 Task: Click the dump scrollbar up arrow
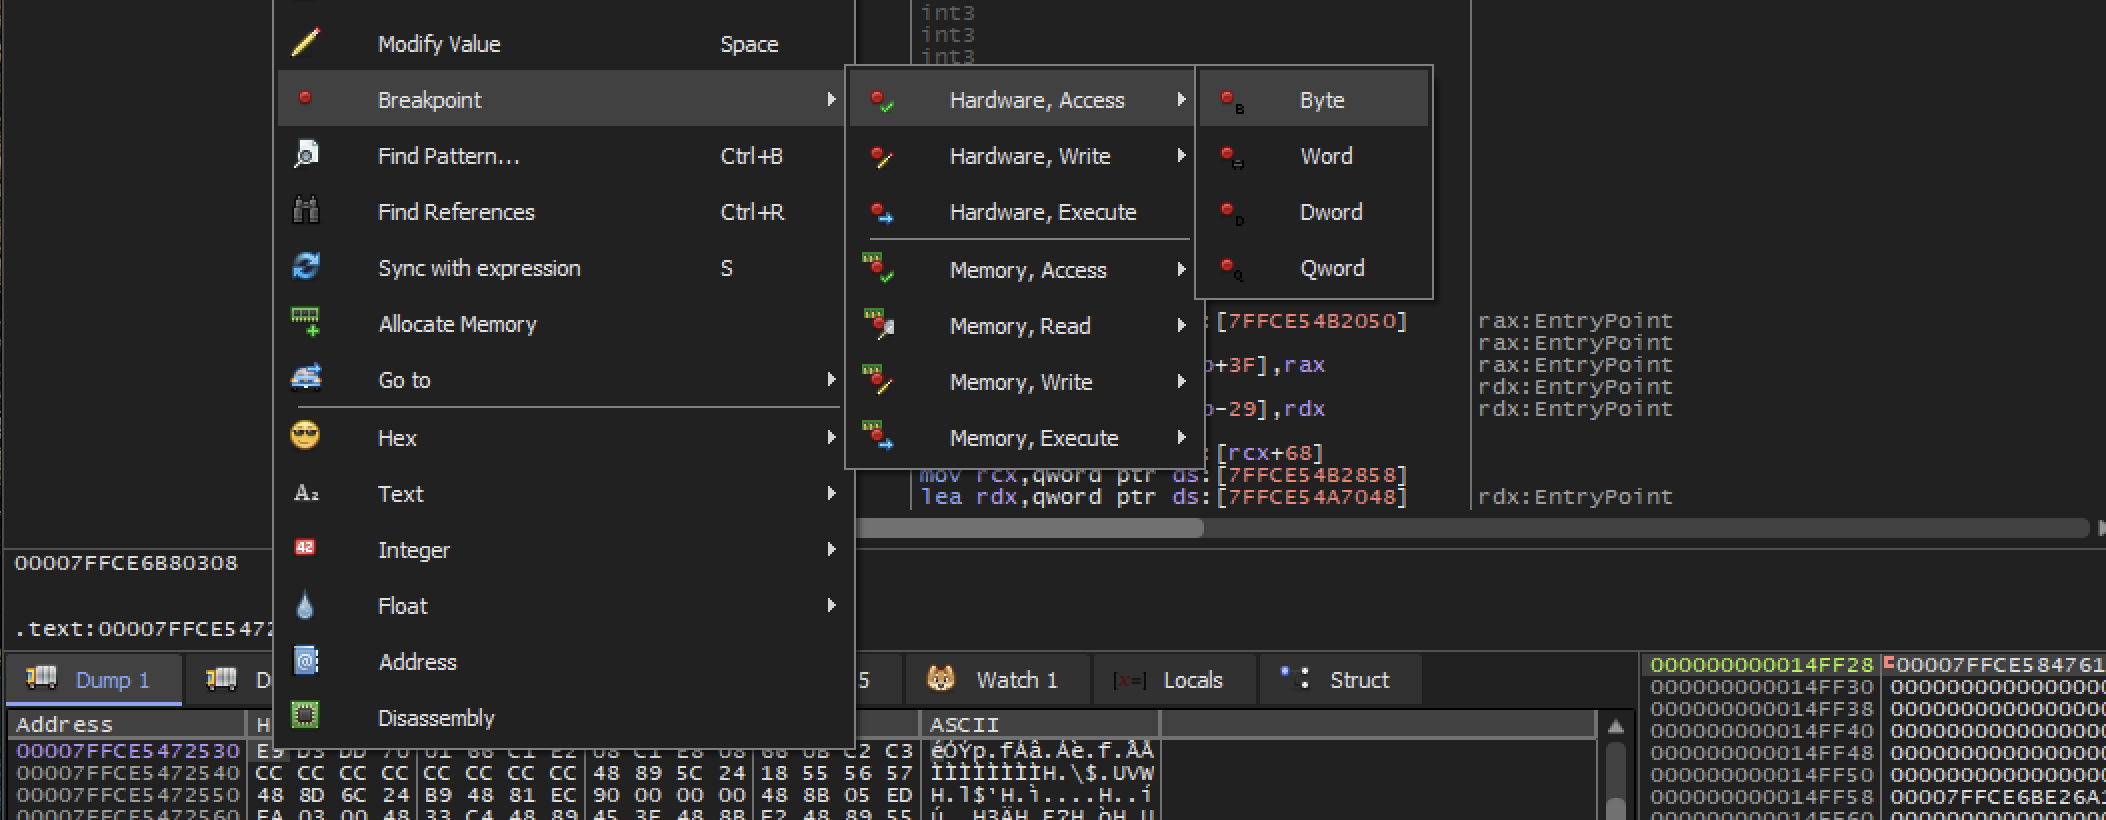(1615, 727)
